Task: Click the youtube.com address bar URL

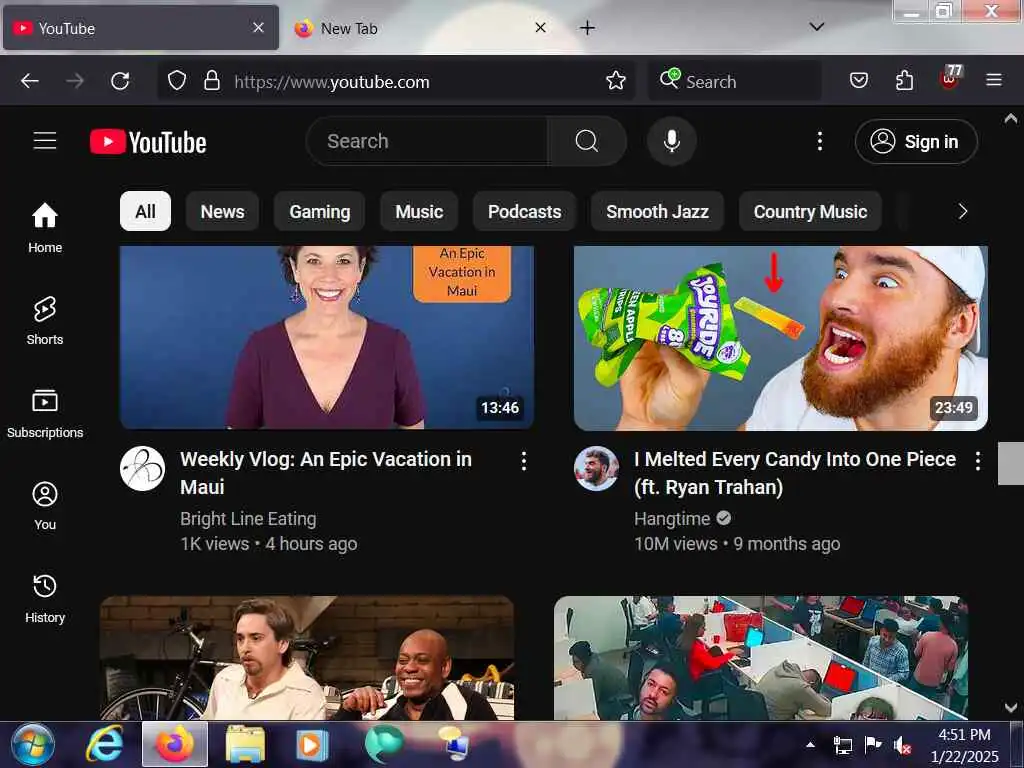Action: tap(332, 82)
